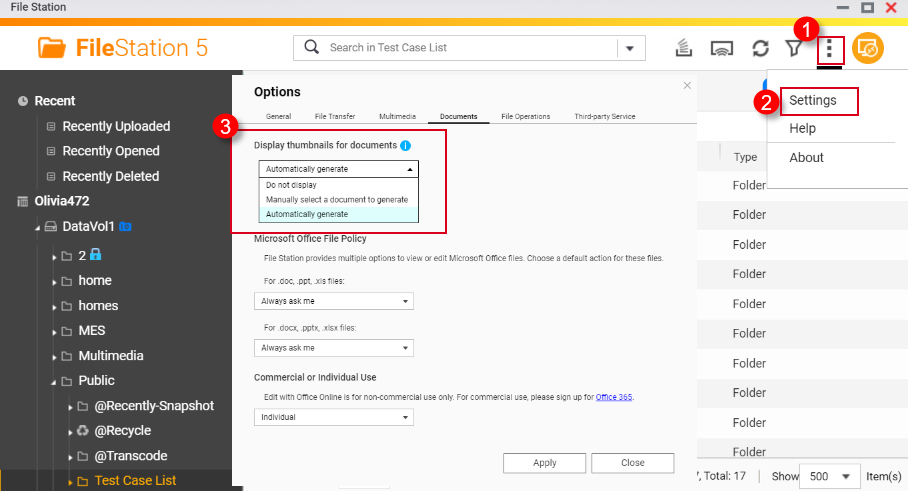
Task: Click the Apply button
Action: click(544, 463)
